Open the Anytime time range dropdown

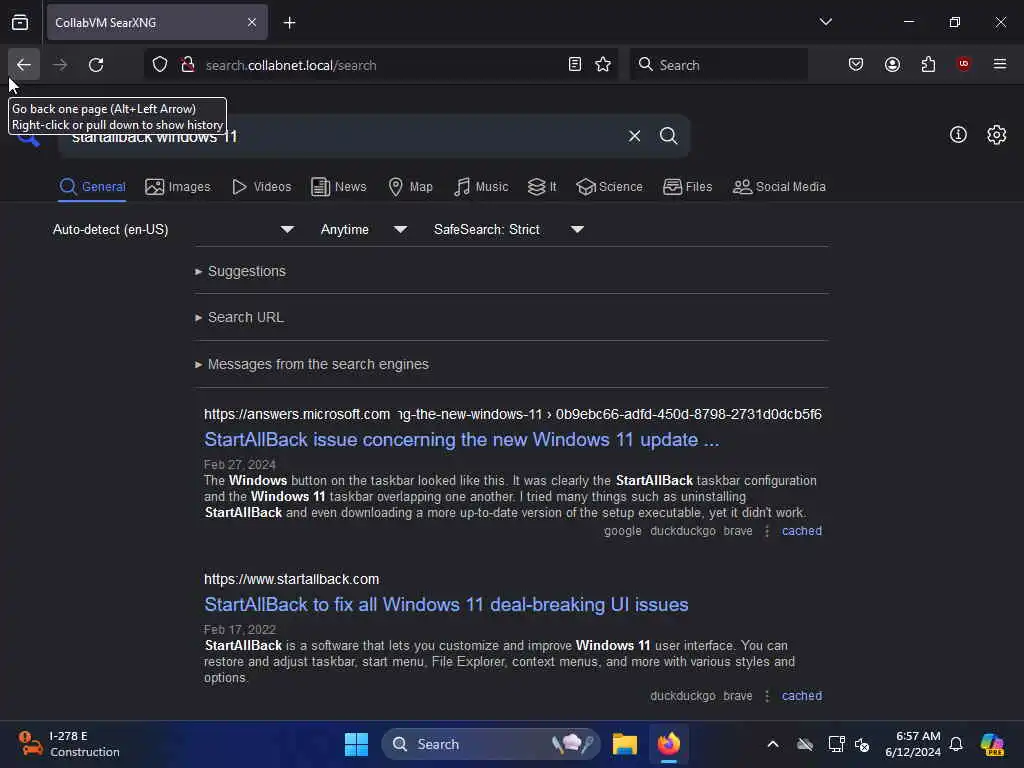tap(364, 229)
